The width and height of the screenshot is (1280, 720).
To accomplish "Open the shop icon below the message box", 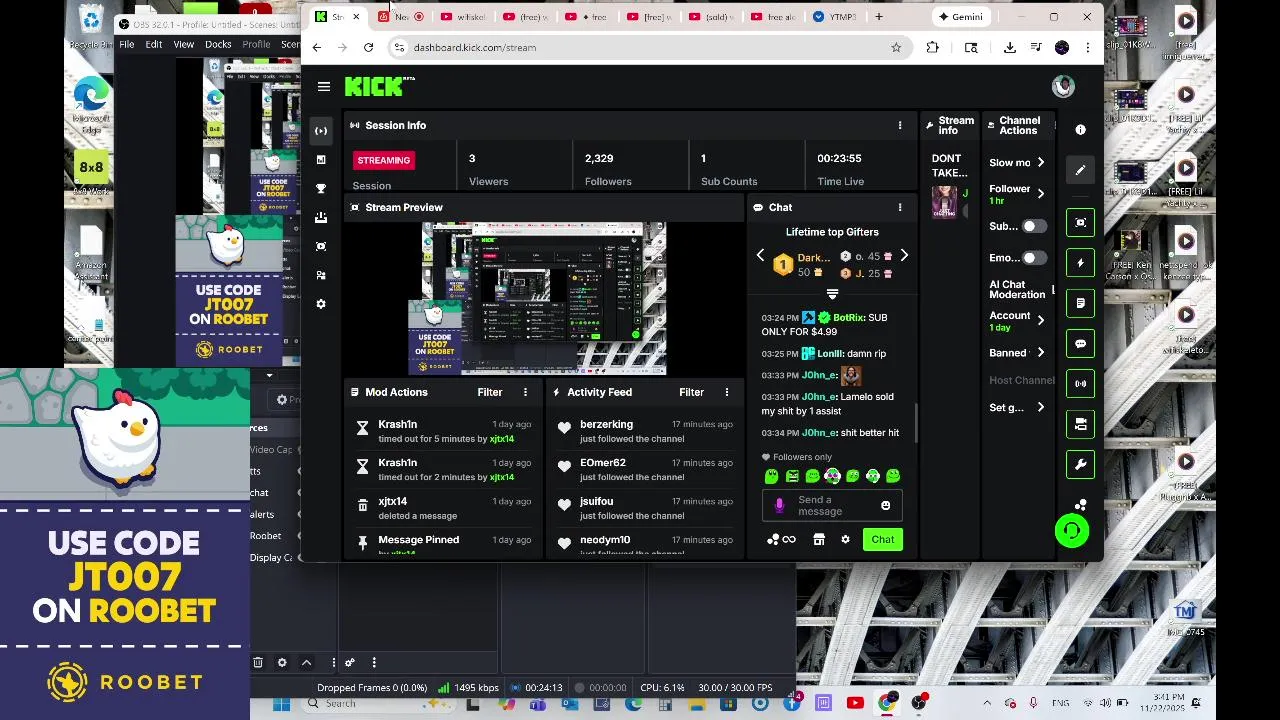I will pos(818,540).
